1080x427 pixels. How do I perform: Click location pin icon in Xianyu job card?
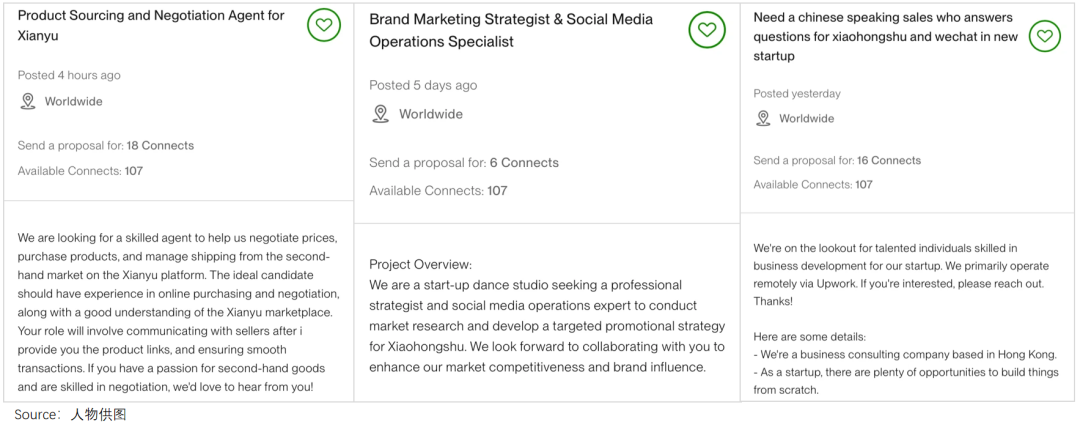click(28, 101)
